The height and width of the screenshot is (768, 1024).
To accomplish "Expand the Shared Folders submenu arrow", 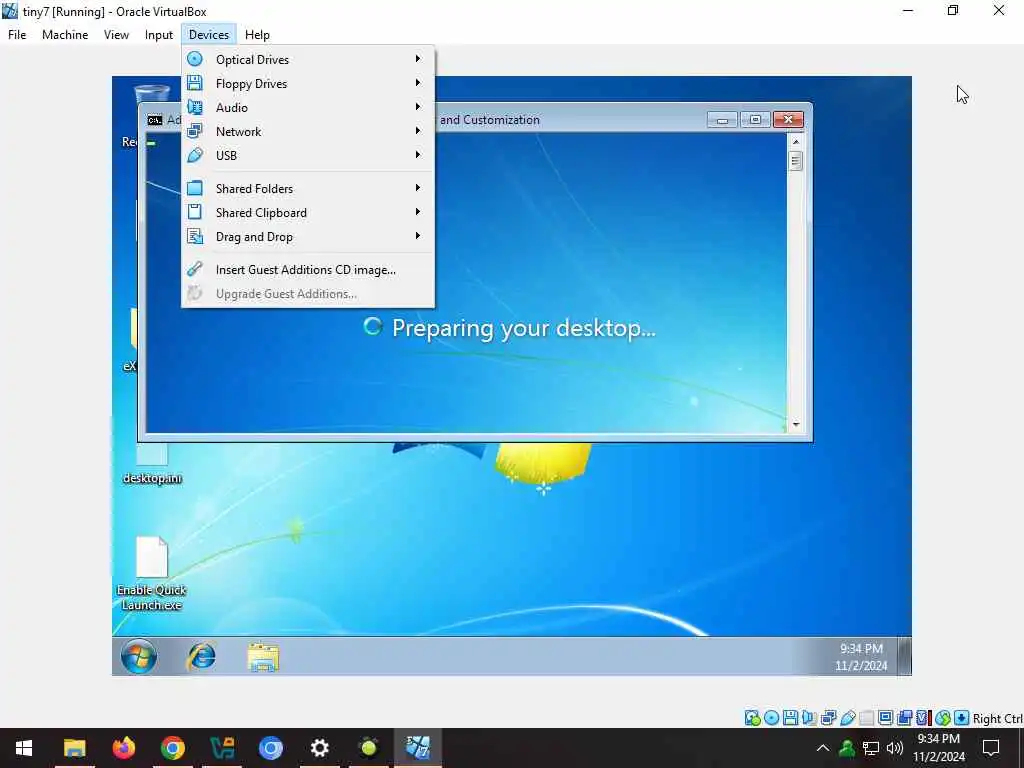I will (x=418, y=188).
